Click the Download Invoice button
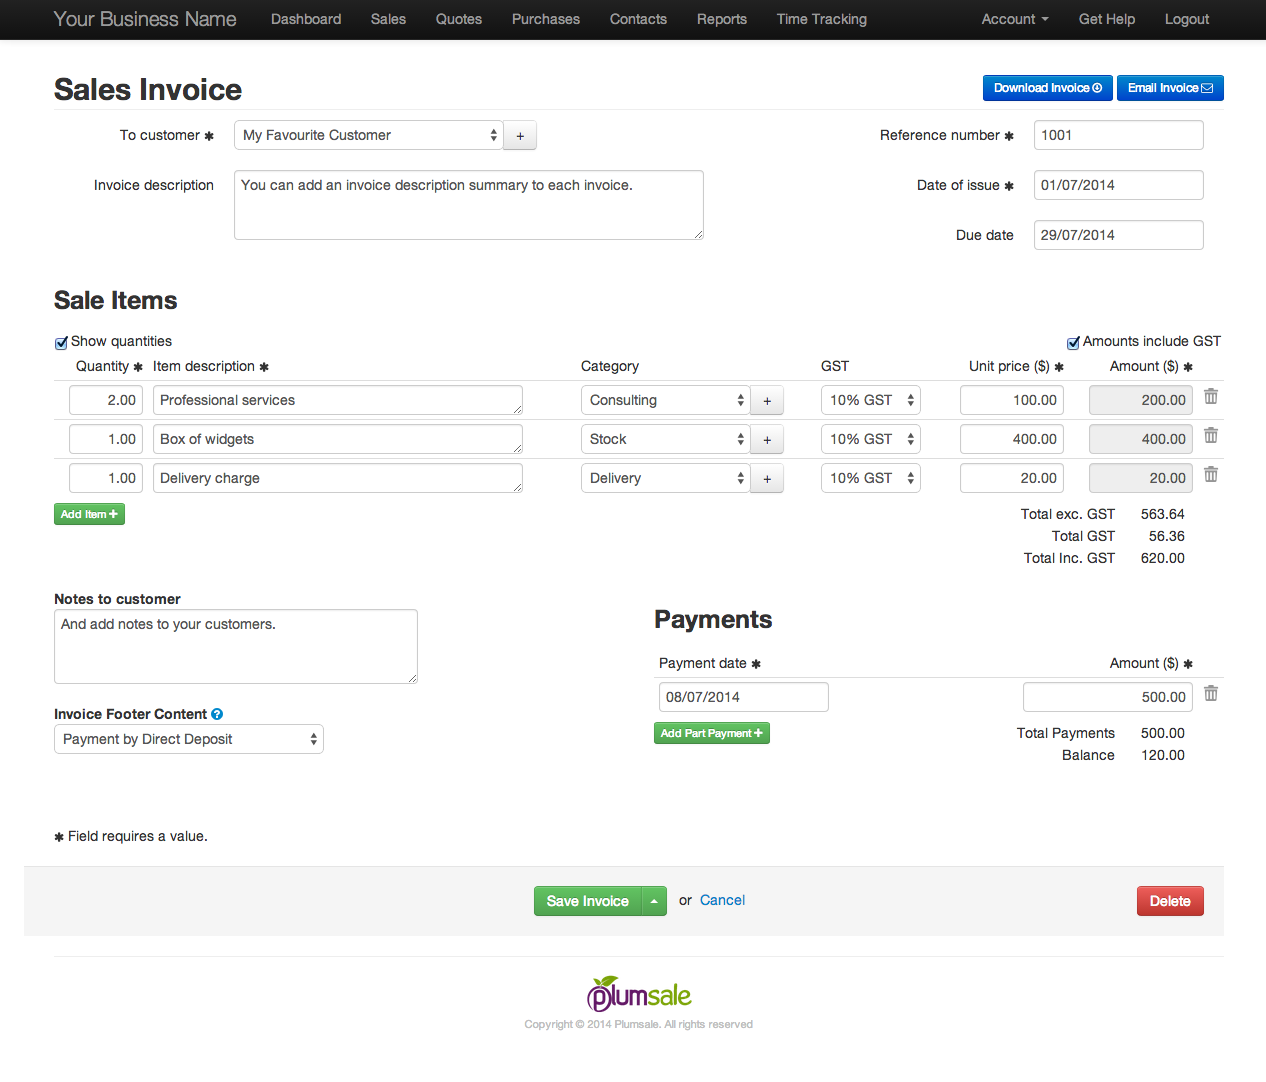Image resolution: width=1266 pixels, height=1082 pixels. (x=1047, y=88)
